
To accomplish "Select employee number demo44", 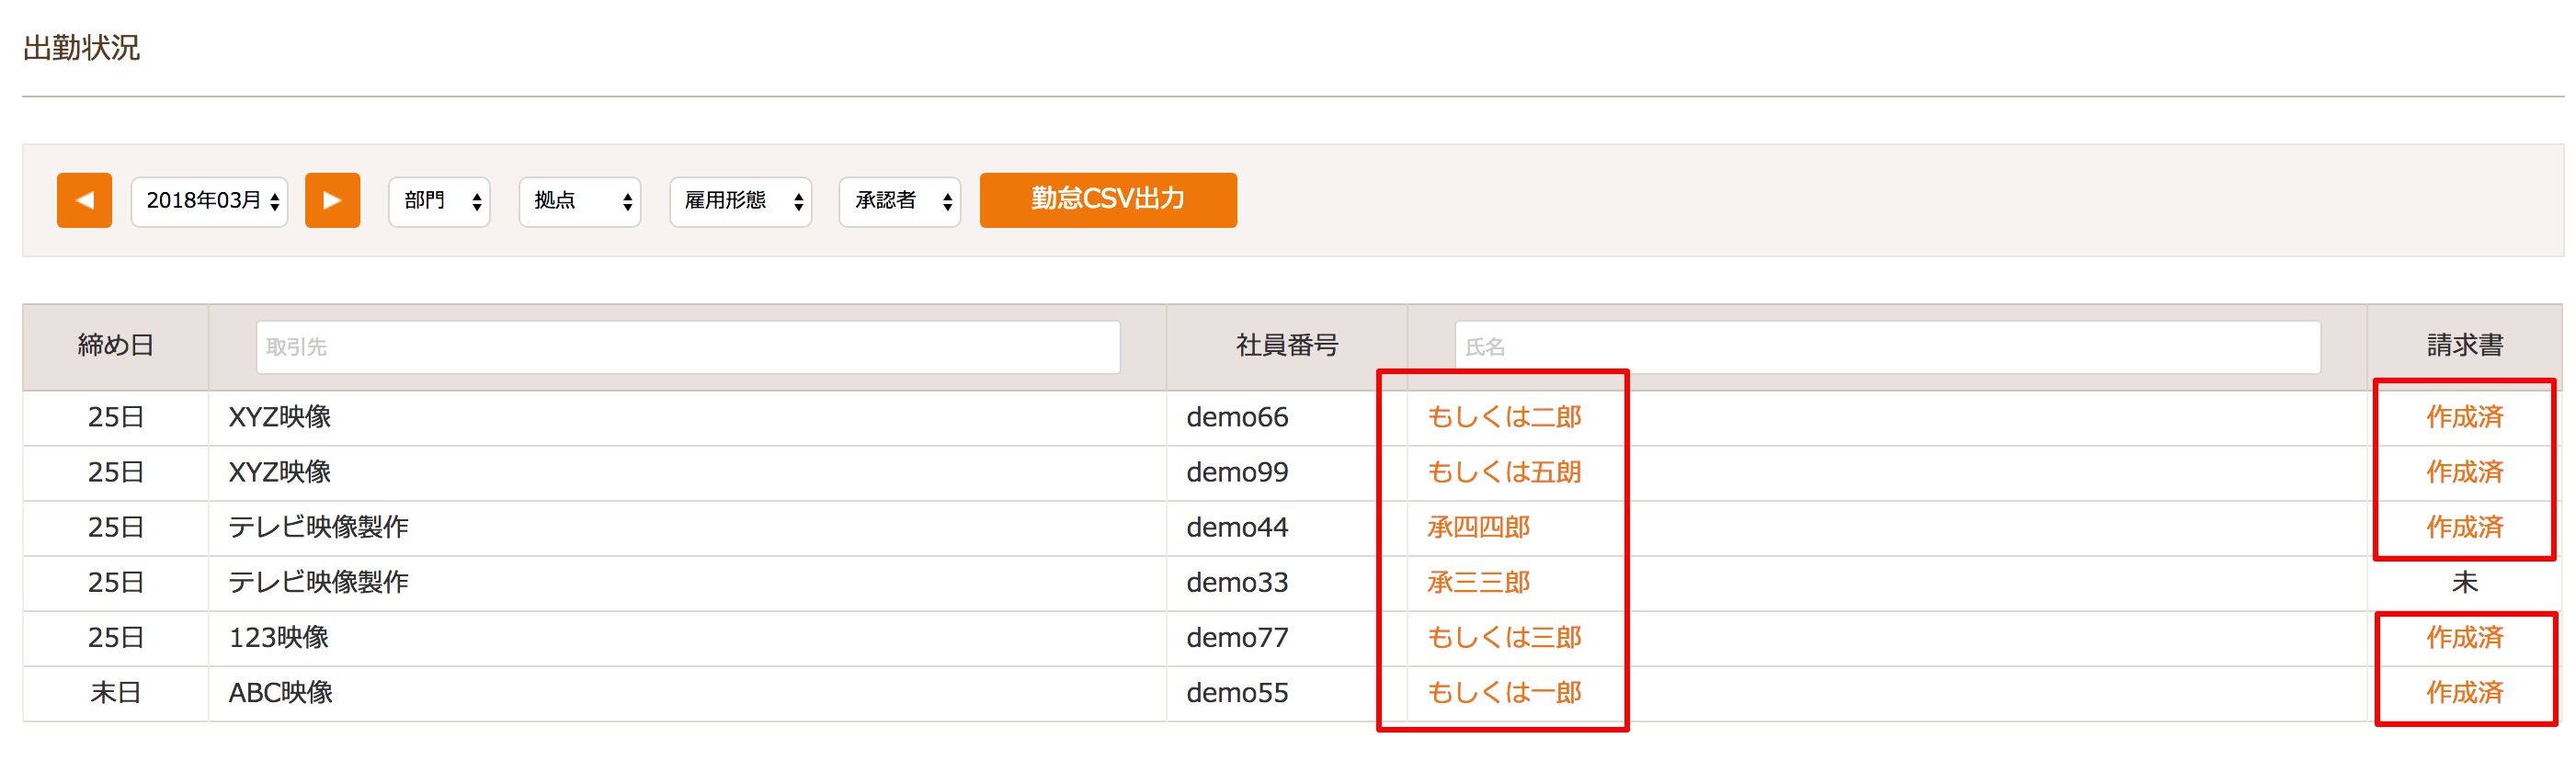I will pos(1237,527).
